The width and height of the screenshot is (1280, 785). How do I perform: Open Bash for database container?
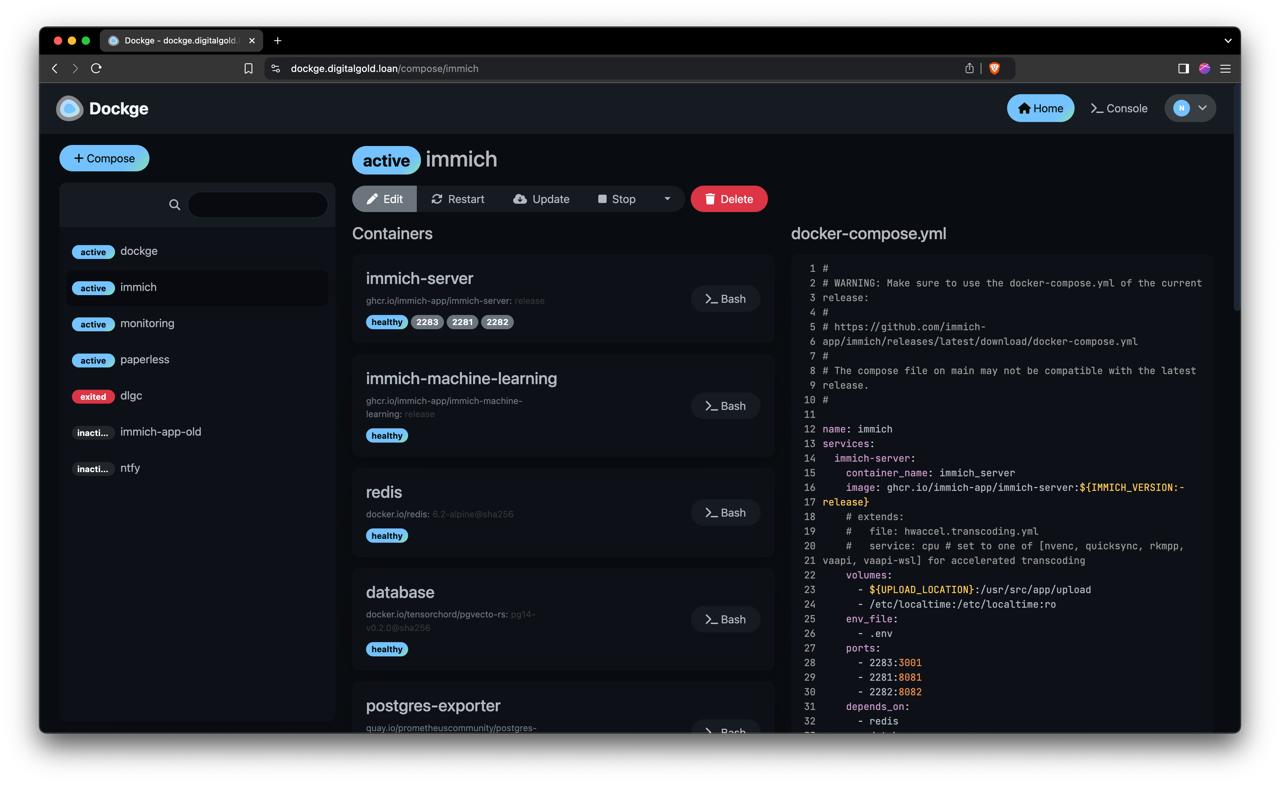pos(725,620)
